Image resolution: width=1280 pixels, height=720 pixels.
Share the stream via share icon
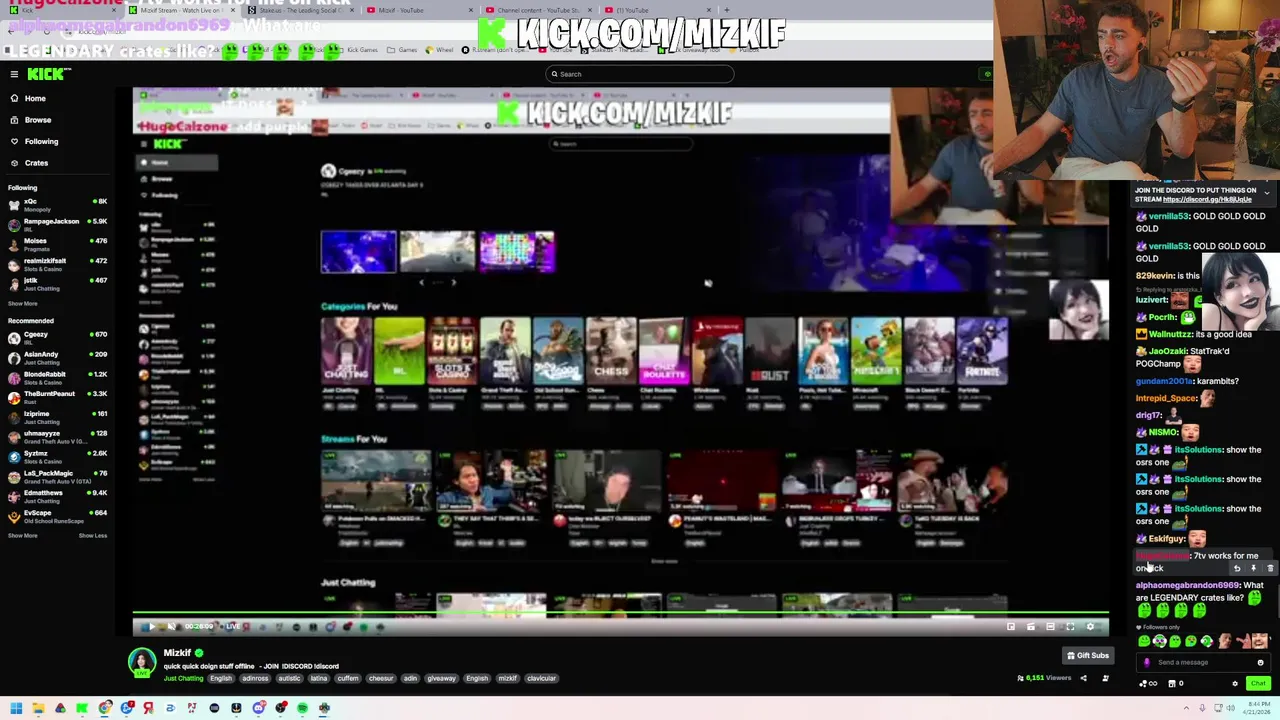(x=1084, y=678)
